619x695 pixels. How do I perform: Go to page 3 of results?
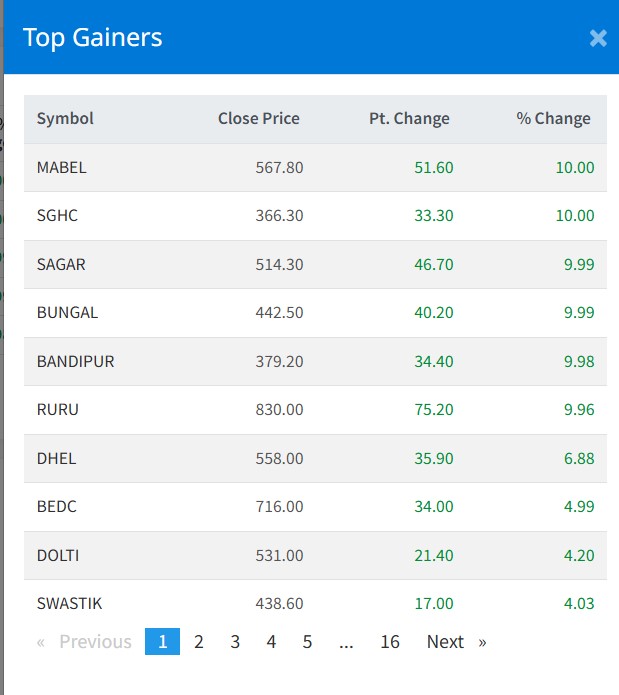point(235,642)
